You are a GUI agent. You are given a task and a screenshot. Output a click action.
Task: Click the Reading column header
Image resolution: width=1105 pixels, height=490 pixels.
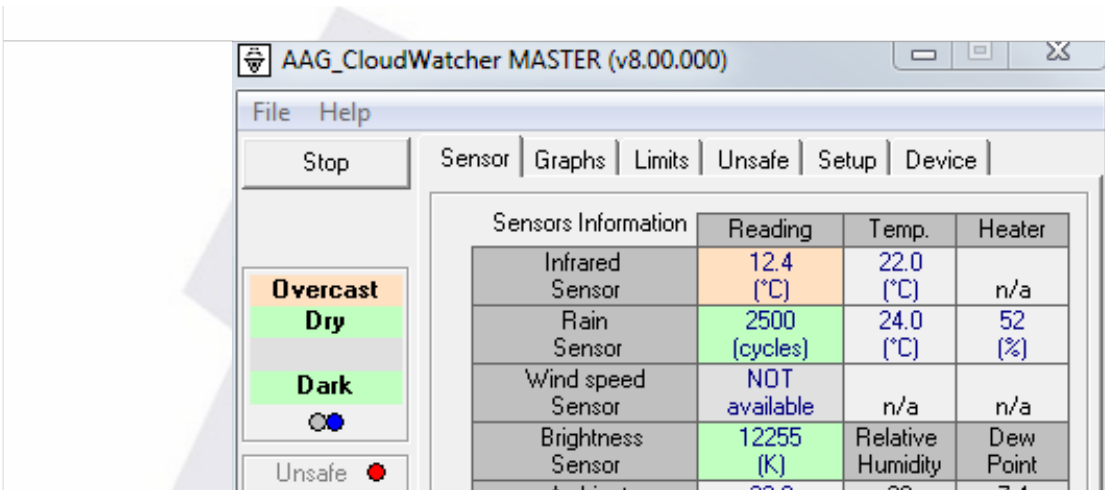(770, 230)
